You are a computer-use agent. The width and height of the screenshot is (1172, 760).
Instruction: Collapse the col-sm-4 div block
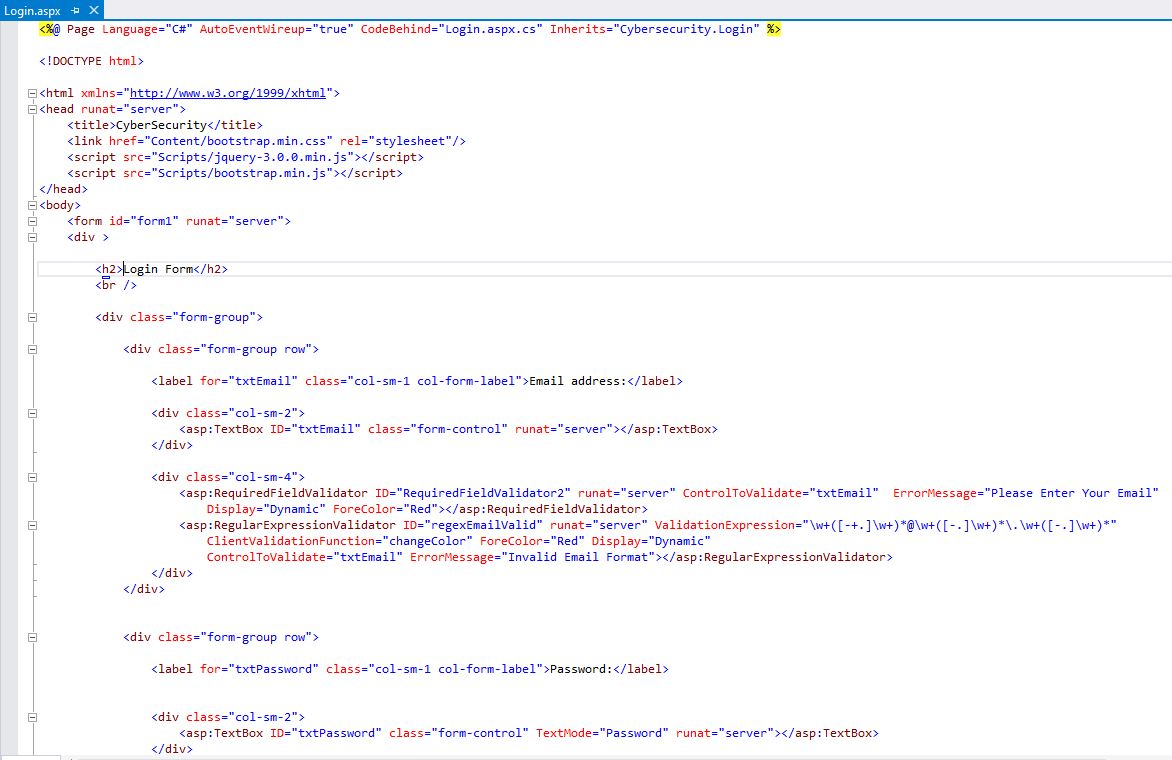[x=32, y=477]
